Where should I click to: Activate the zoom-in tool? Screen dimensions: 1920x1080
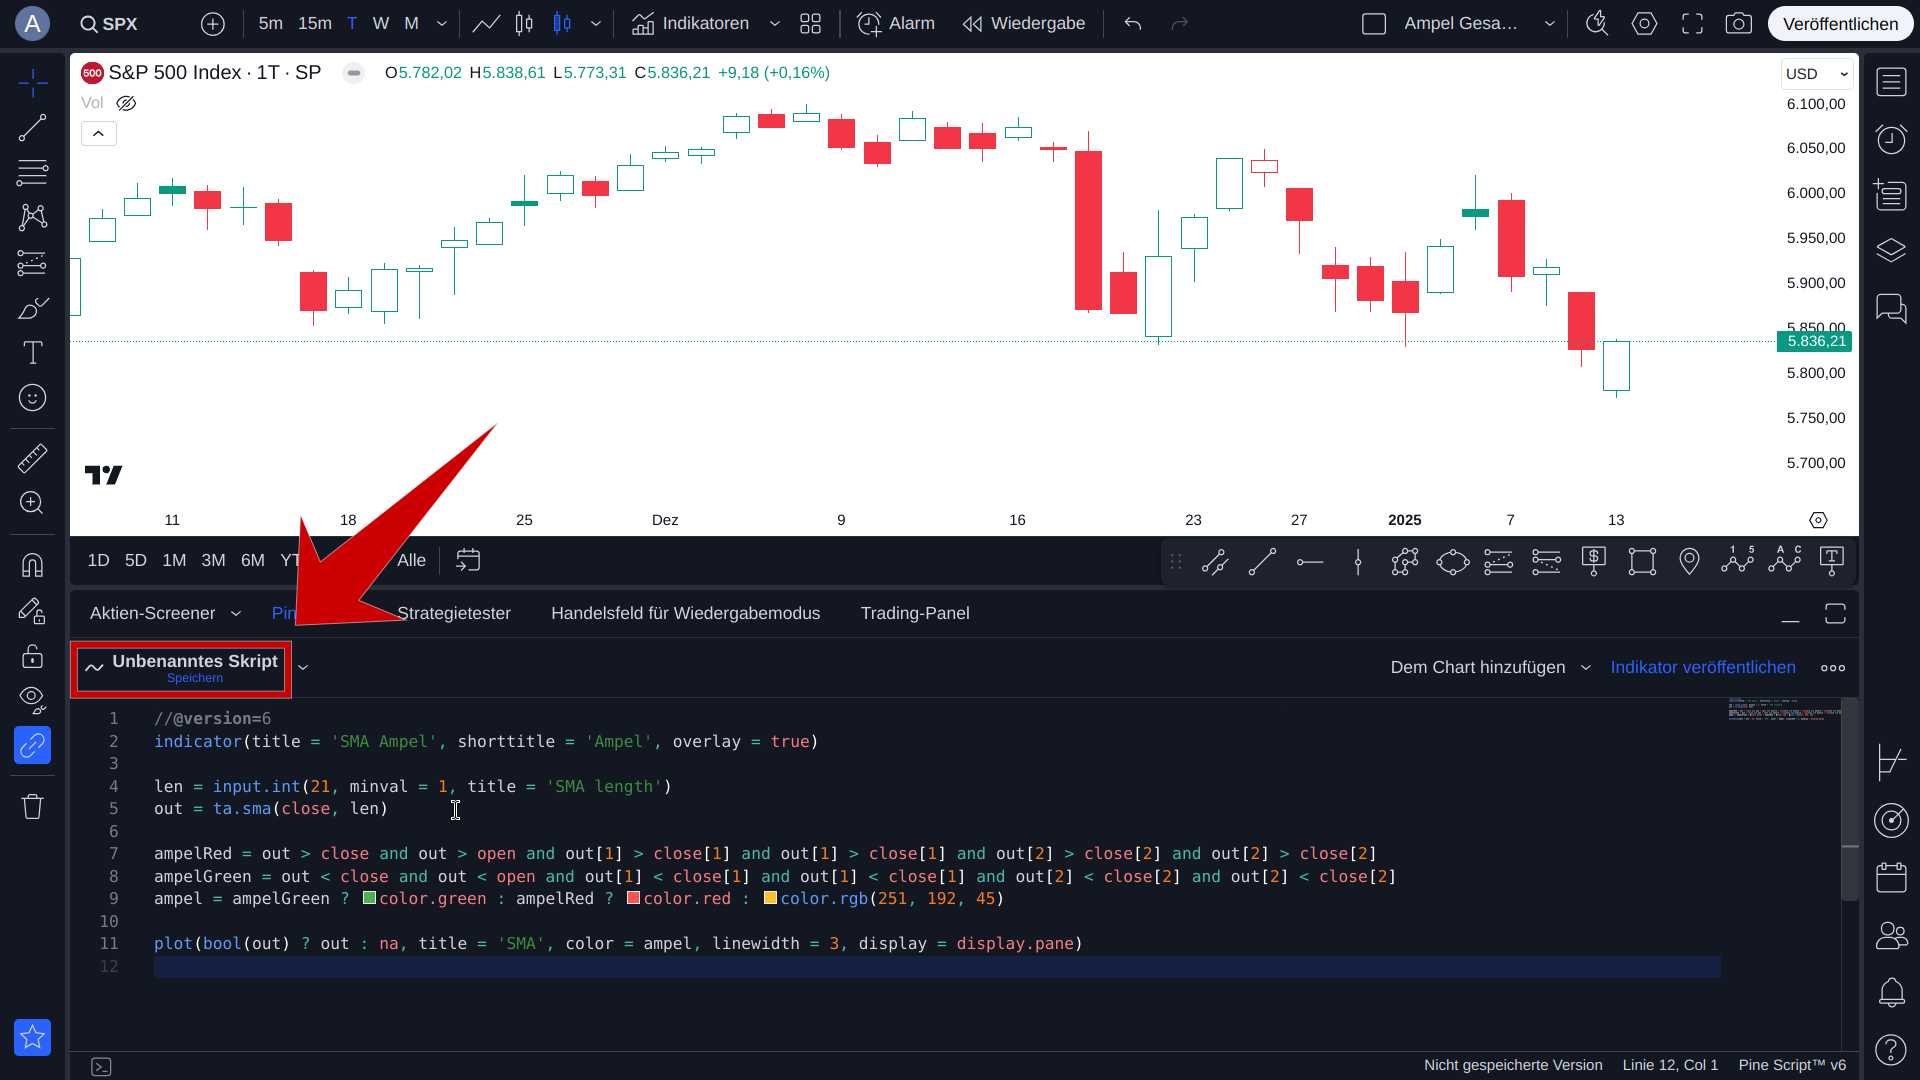pyautogui.click(x=32, y=503)
